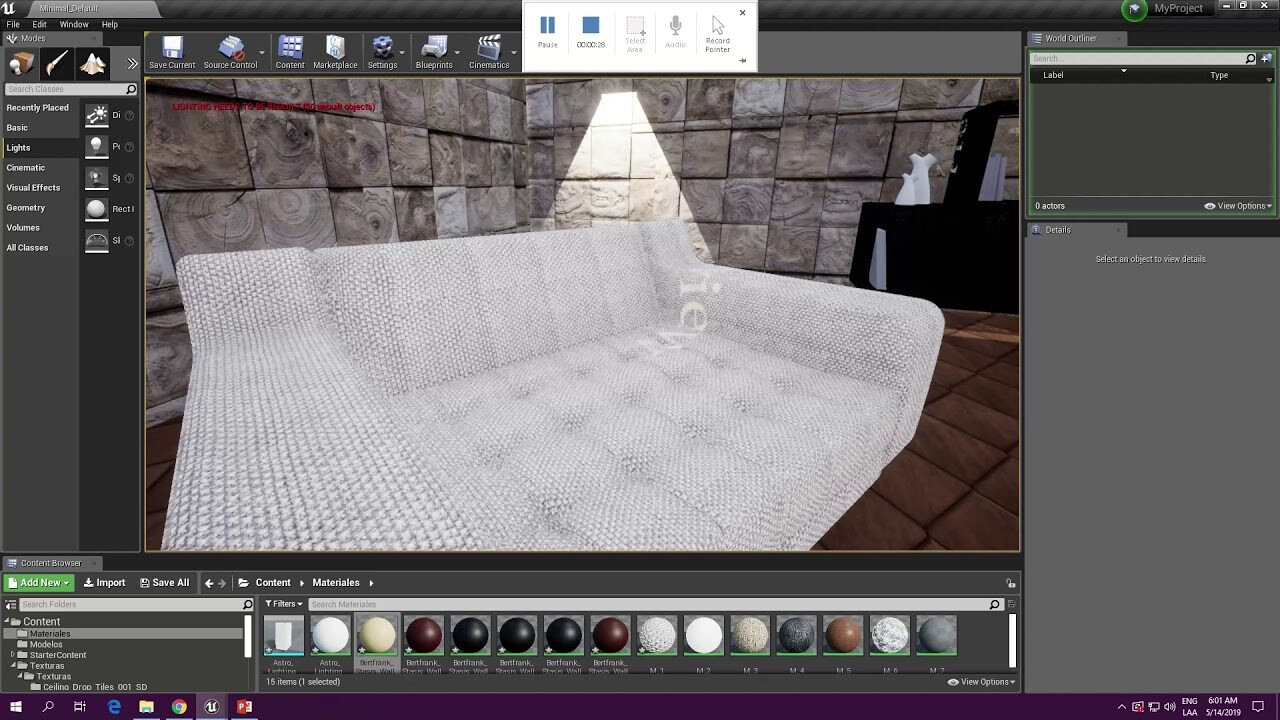Open the File menu
The height and width of the screenshot is (720, 1280).
(x=13, y=24)
